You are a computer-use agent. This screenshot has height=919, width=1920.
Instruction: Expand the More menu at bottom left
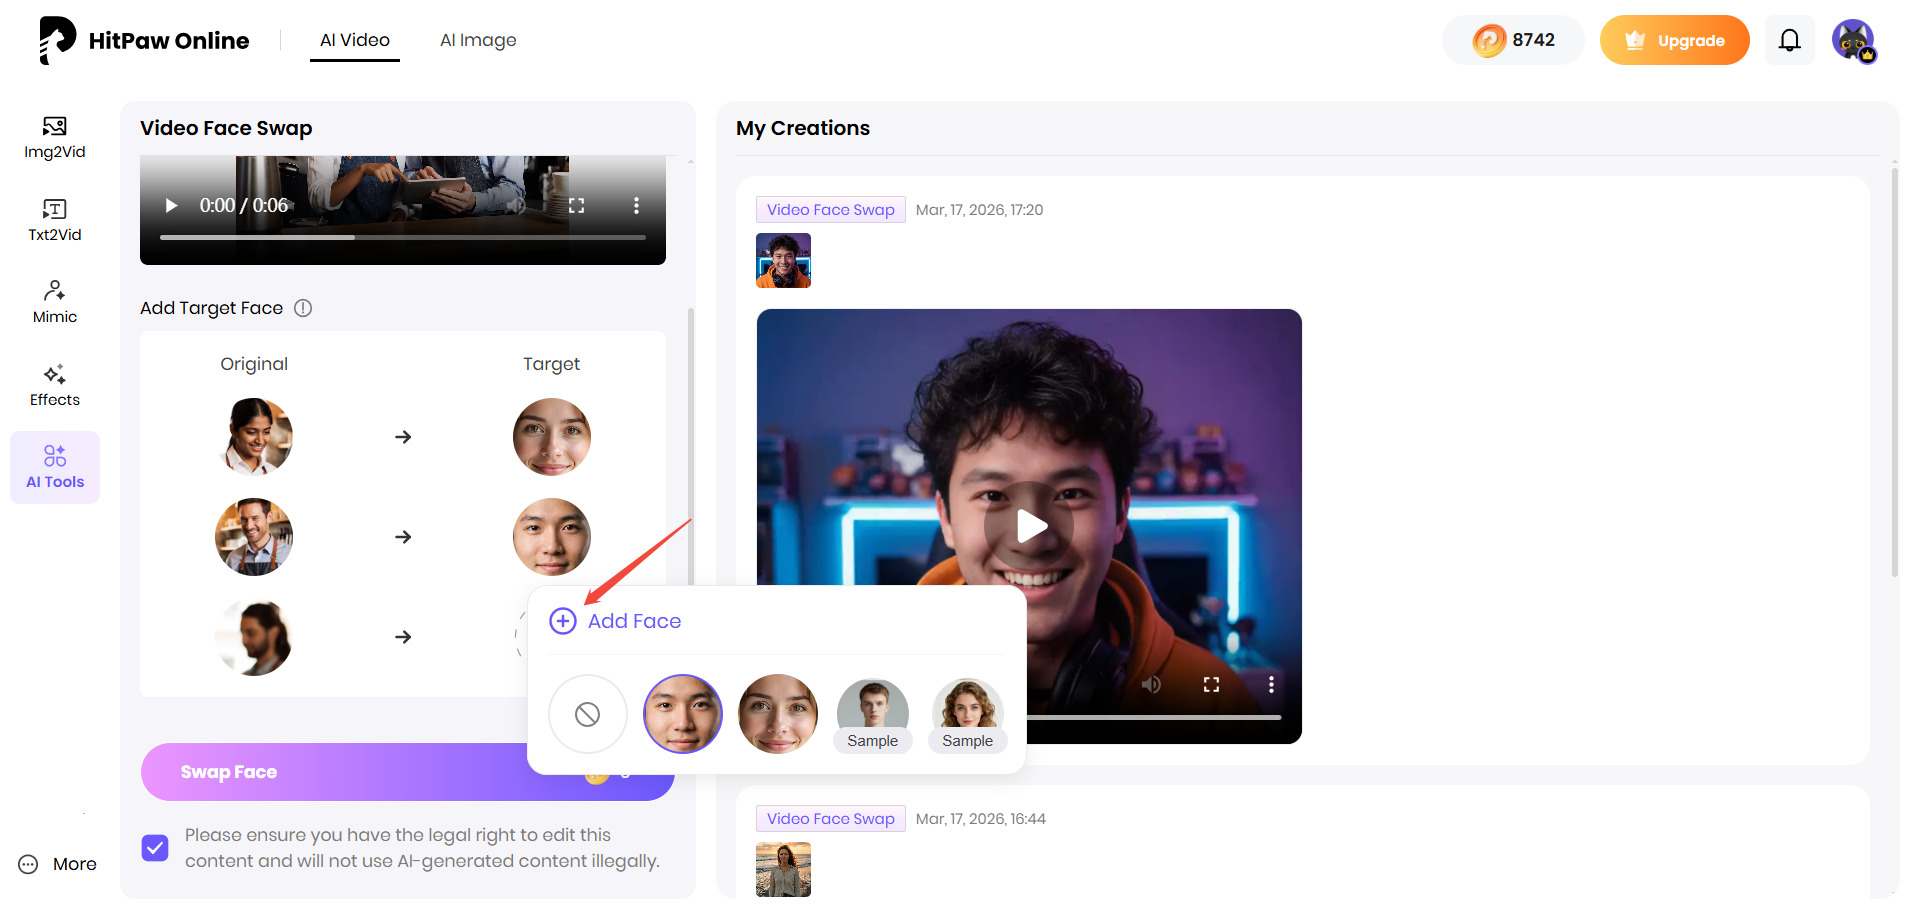56,863
